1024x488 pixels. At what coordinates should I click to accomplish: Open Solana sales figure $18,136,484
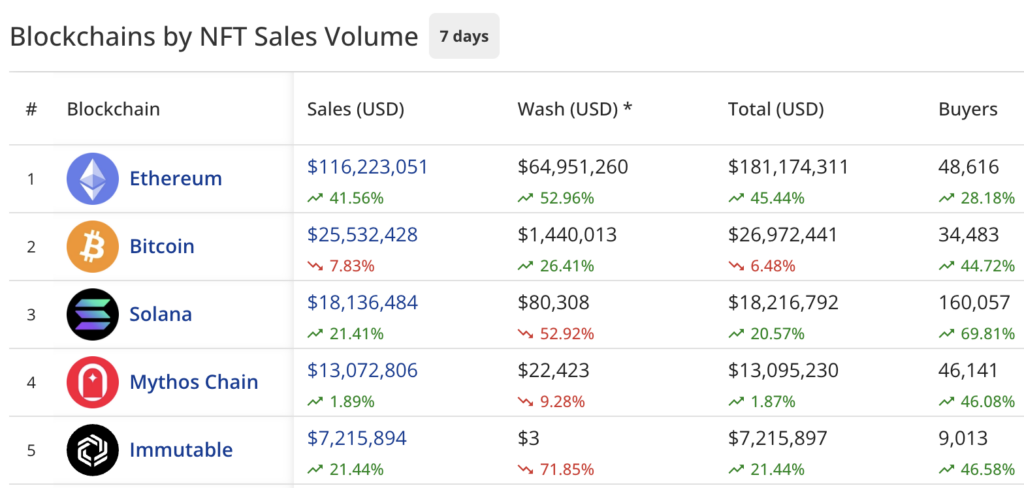tap(362, 302)
